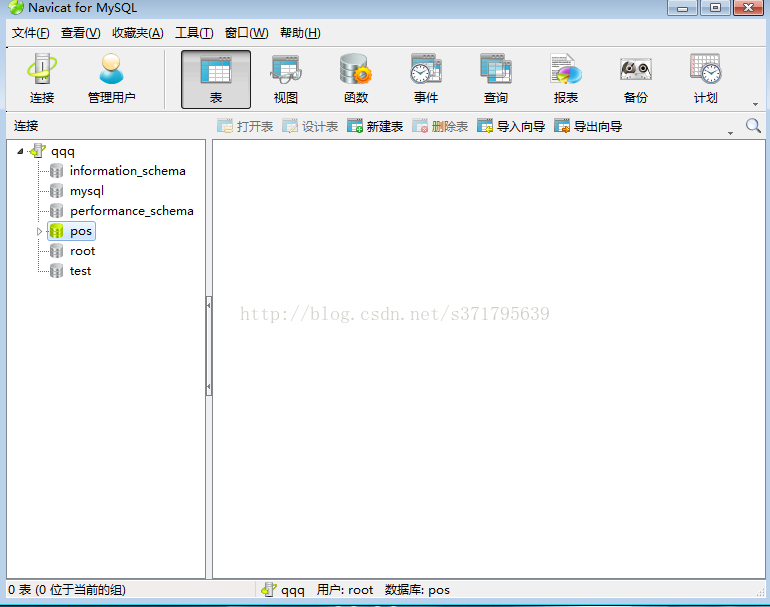The image size is (770, 607).
Task: Close the Navicat window
Action: click(x=748, y=8)
